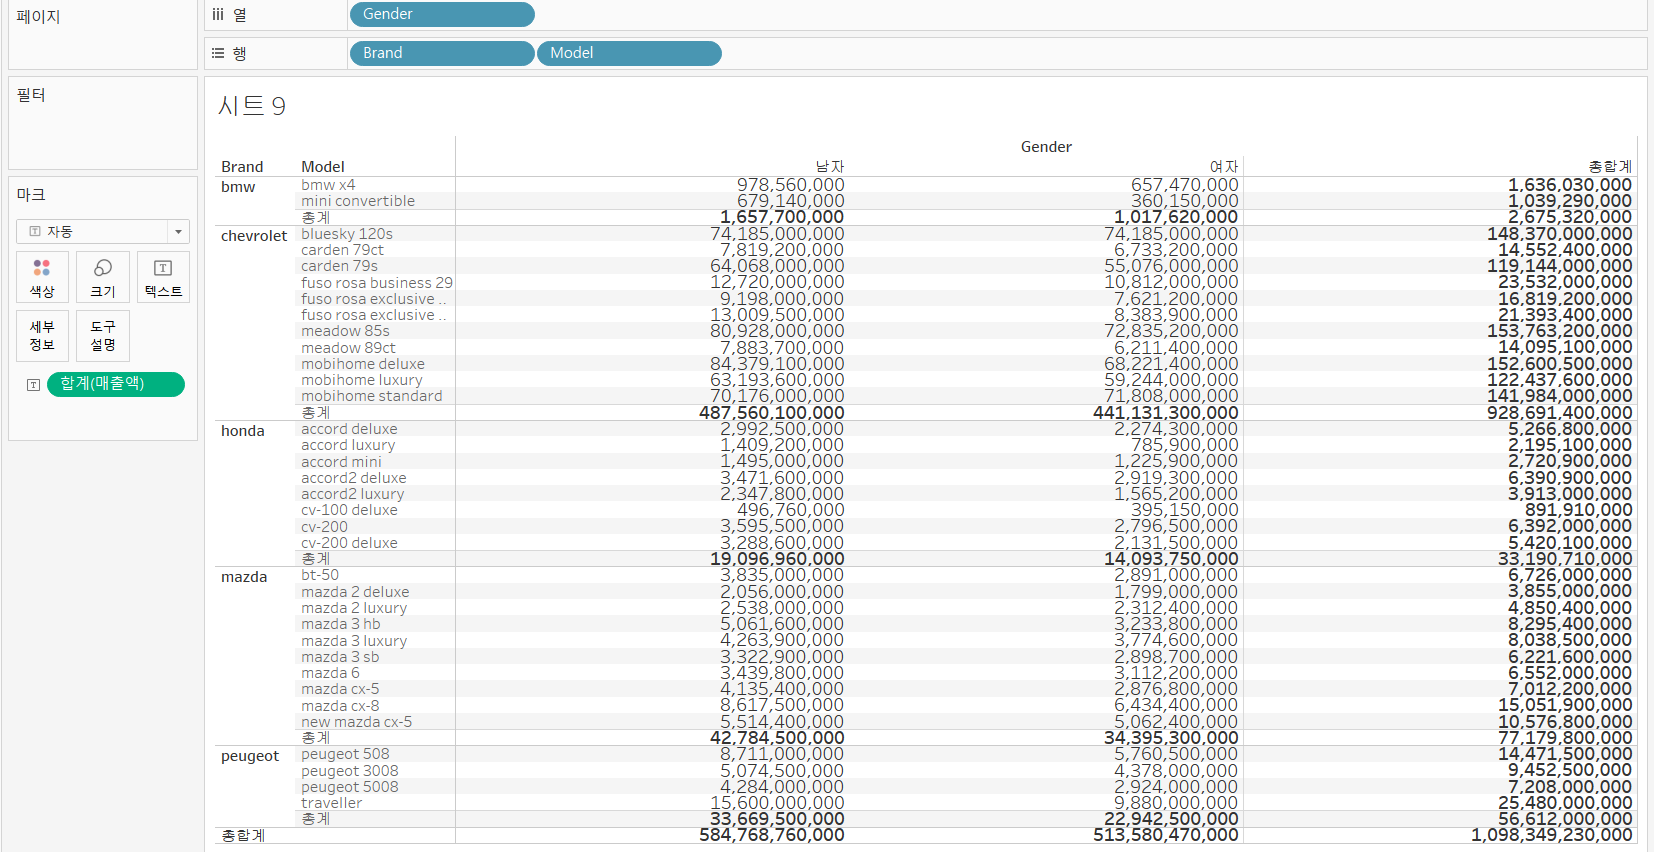Image resolution: width=1654 pixels, height=852 pixels.
Task: Click the Pages (페이지) shelf label
Action: (x=38, y=17)
